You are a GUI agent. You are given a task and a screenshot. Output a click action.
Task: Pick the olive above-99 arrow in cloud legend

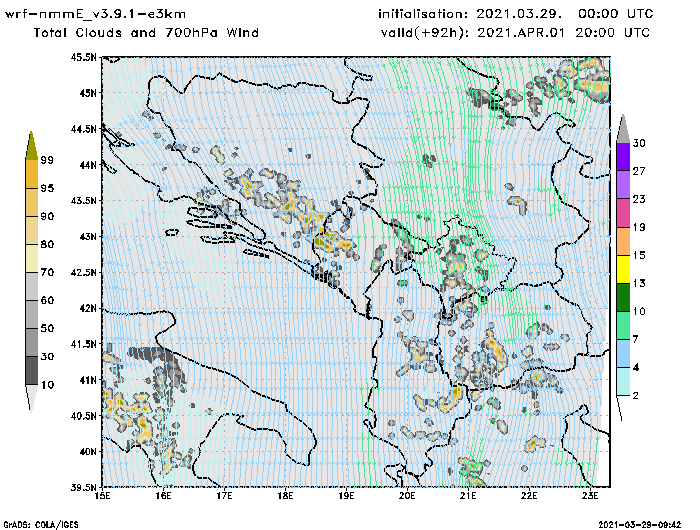coord(31,146)
